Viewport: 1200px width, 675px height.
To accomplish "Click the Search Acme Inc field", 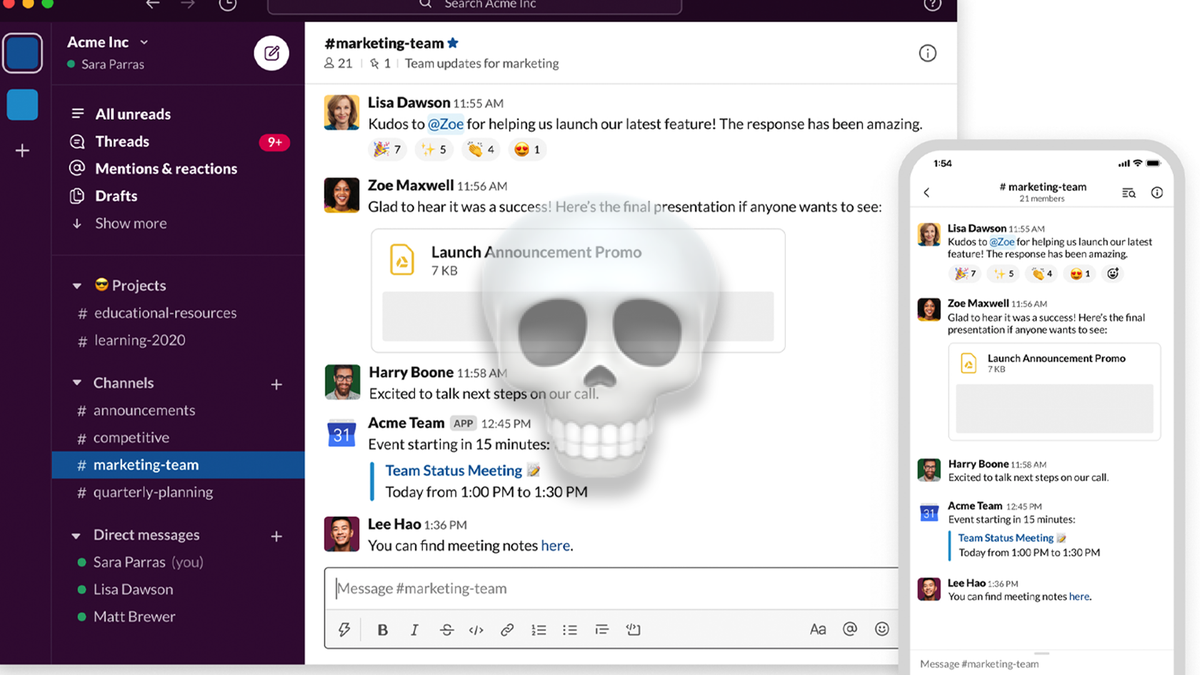I will pos(475,5).
